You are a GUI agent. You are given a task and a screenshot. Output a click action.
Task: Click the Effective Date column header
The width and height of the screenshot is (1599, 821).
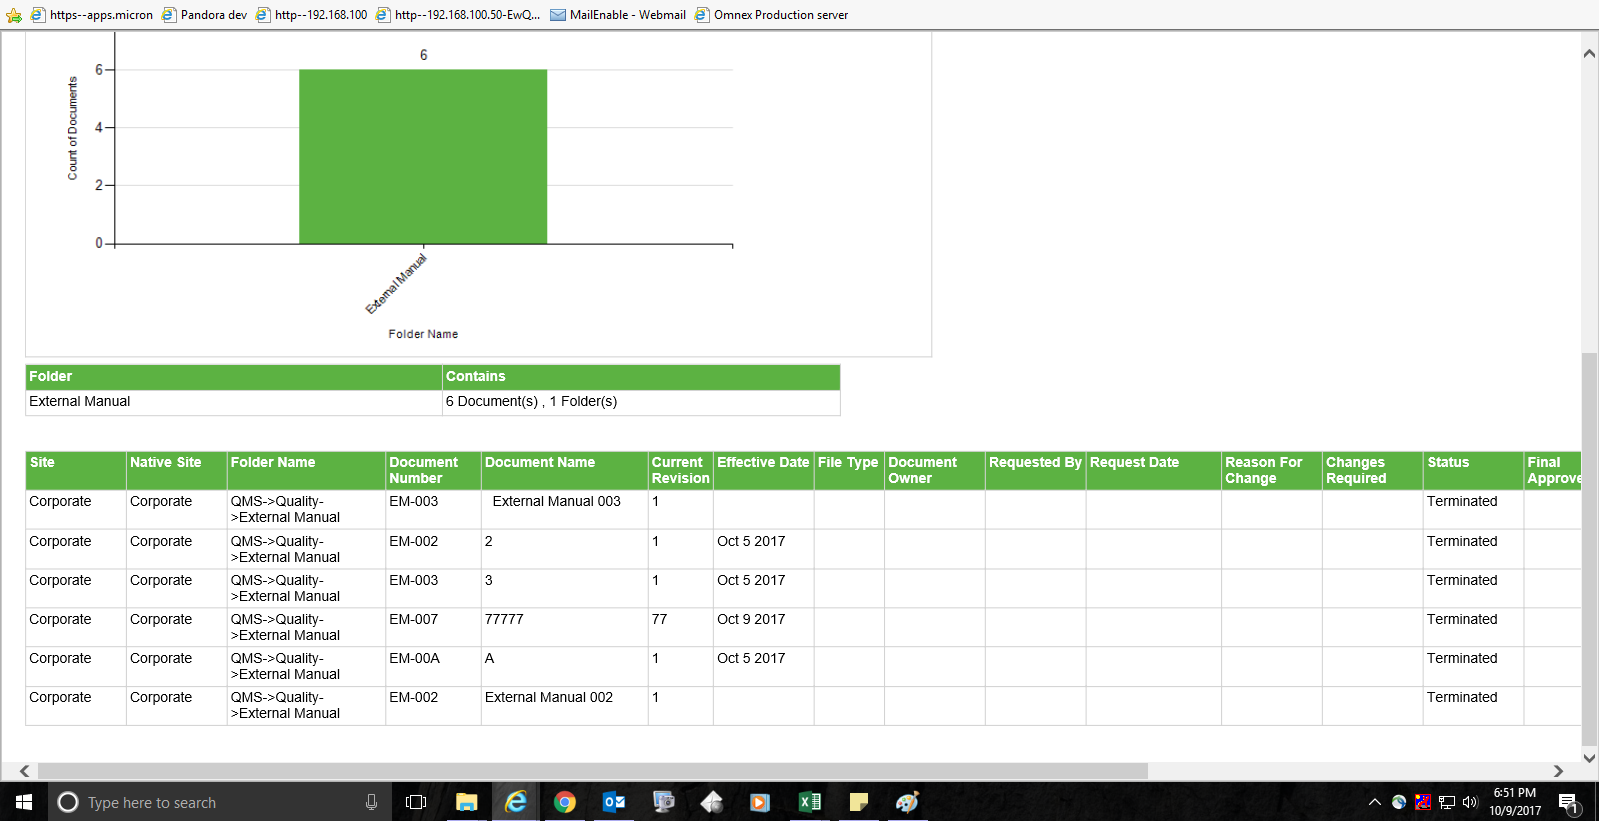(x=763, y=470)
